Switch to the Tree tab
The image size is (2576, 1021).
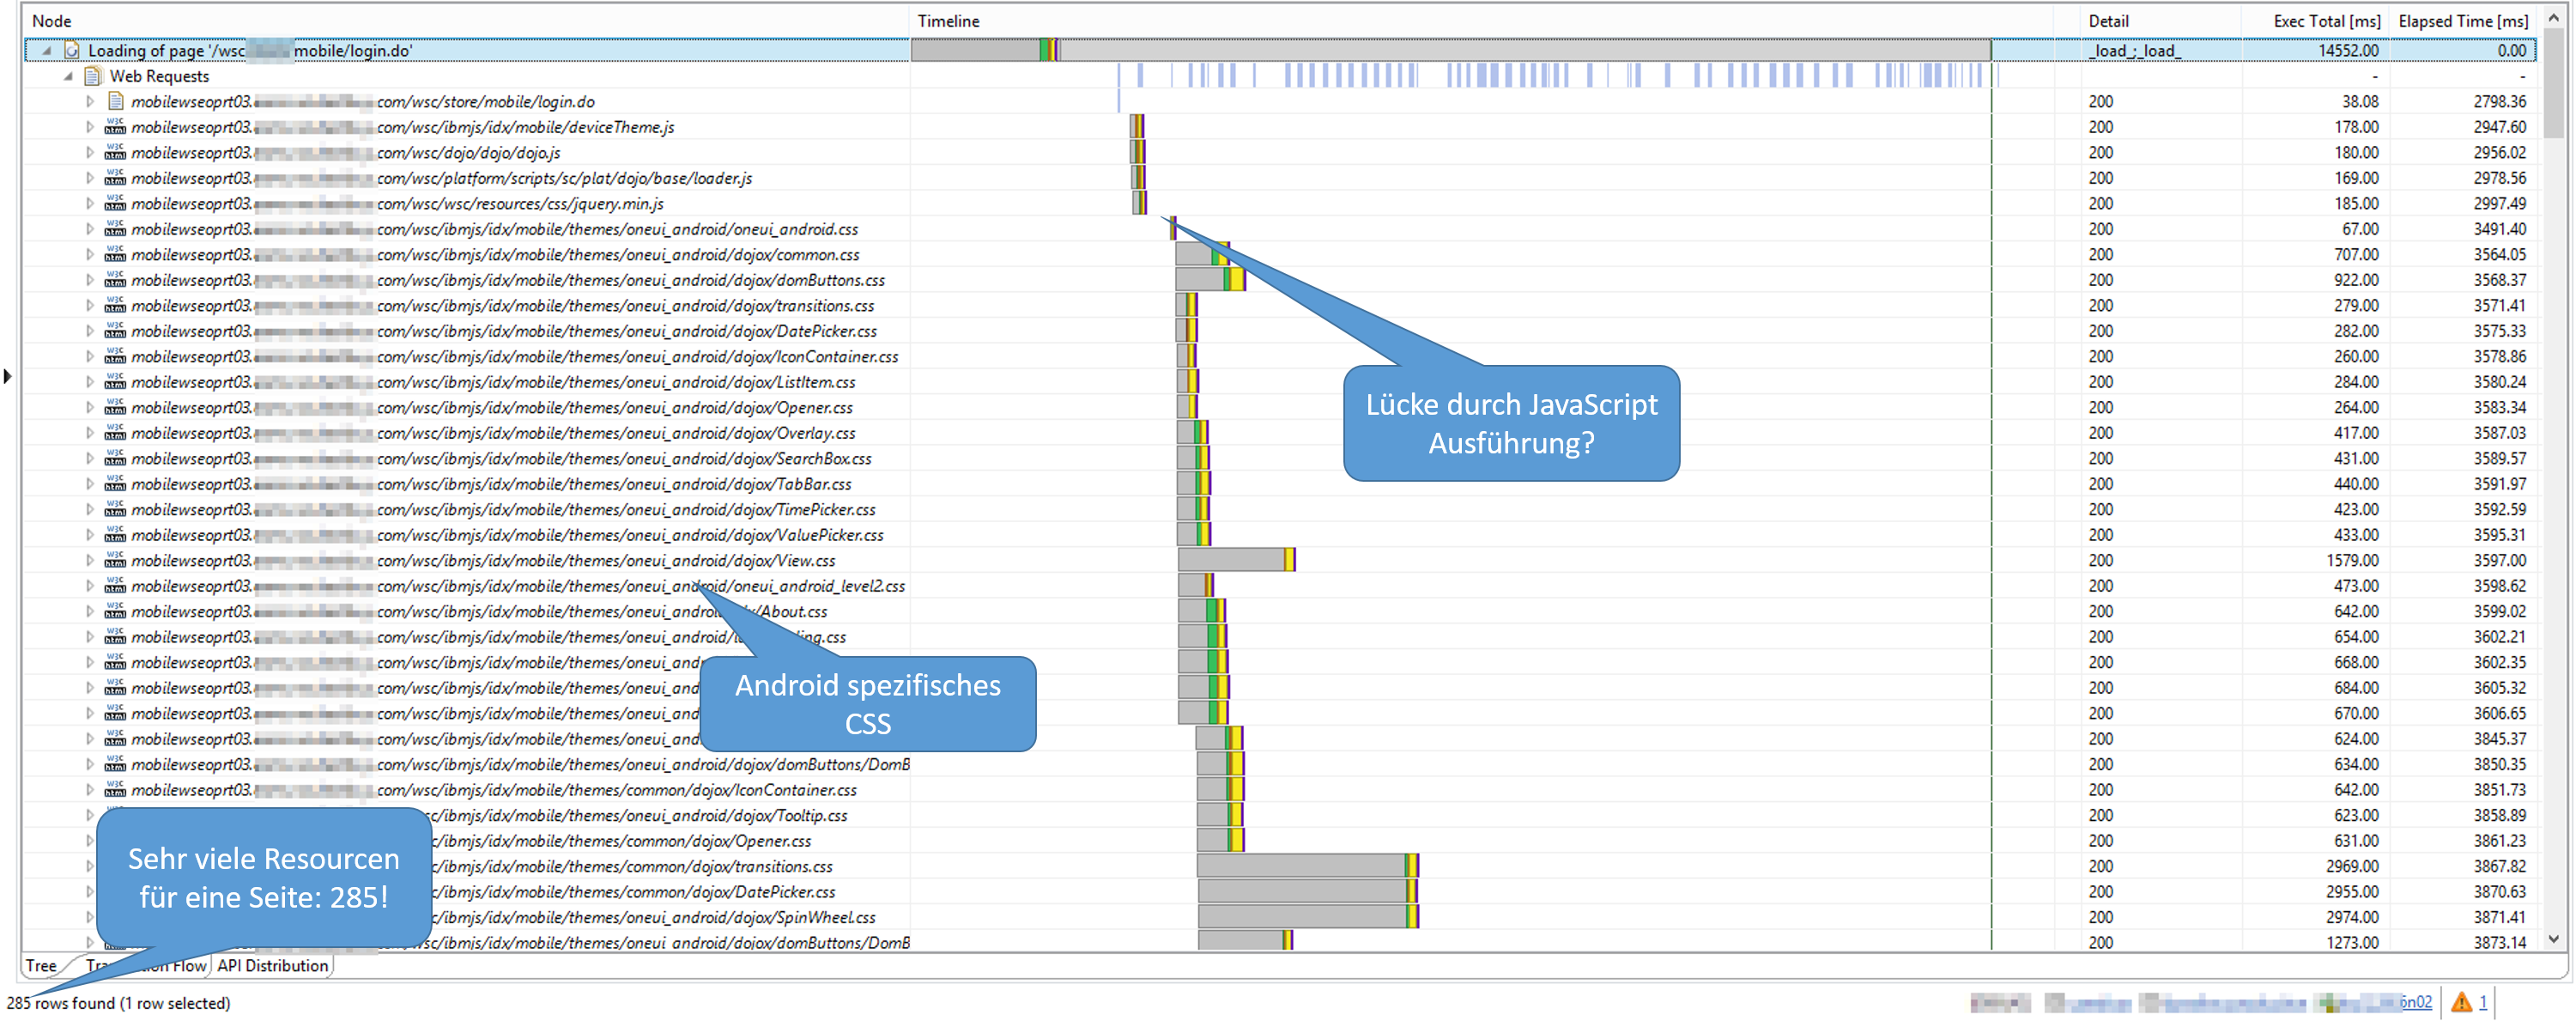41,965
